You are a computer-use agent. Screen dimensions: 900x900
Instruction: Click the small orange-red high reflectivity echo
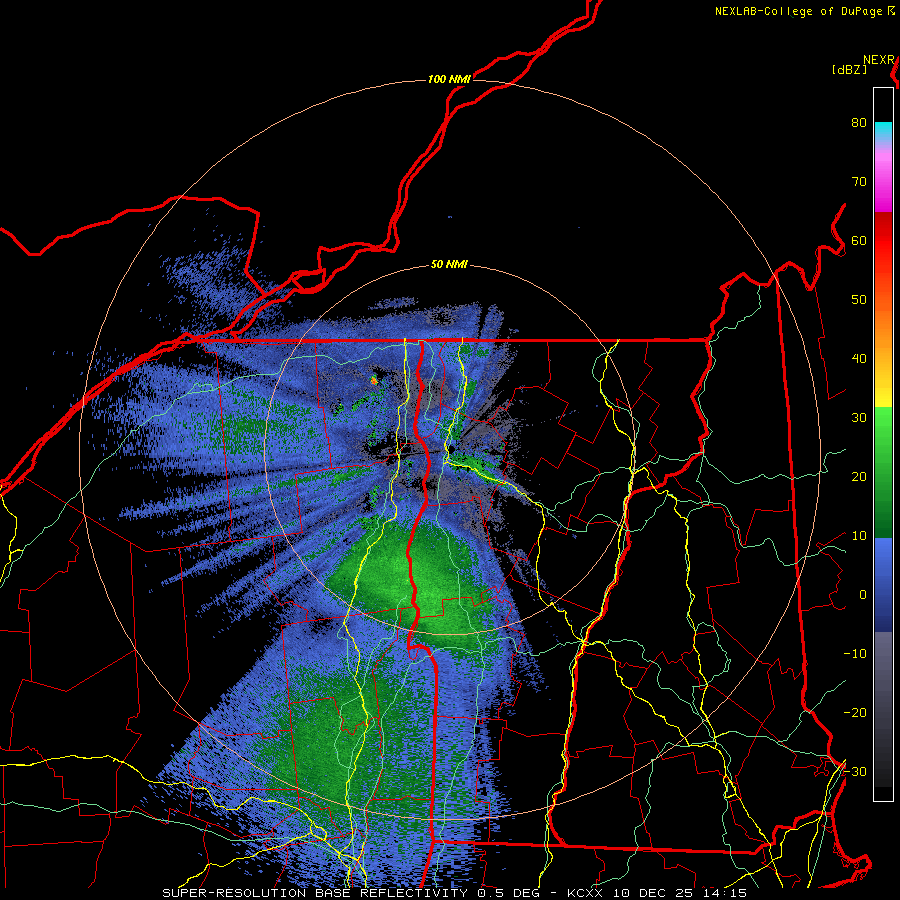coord(374,380)
